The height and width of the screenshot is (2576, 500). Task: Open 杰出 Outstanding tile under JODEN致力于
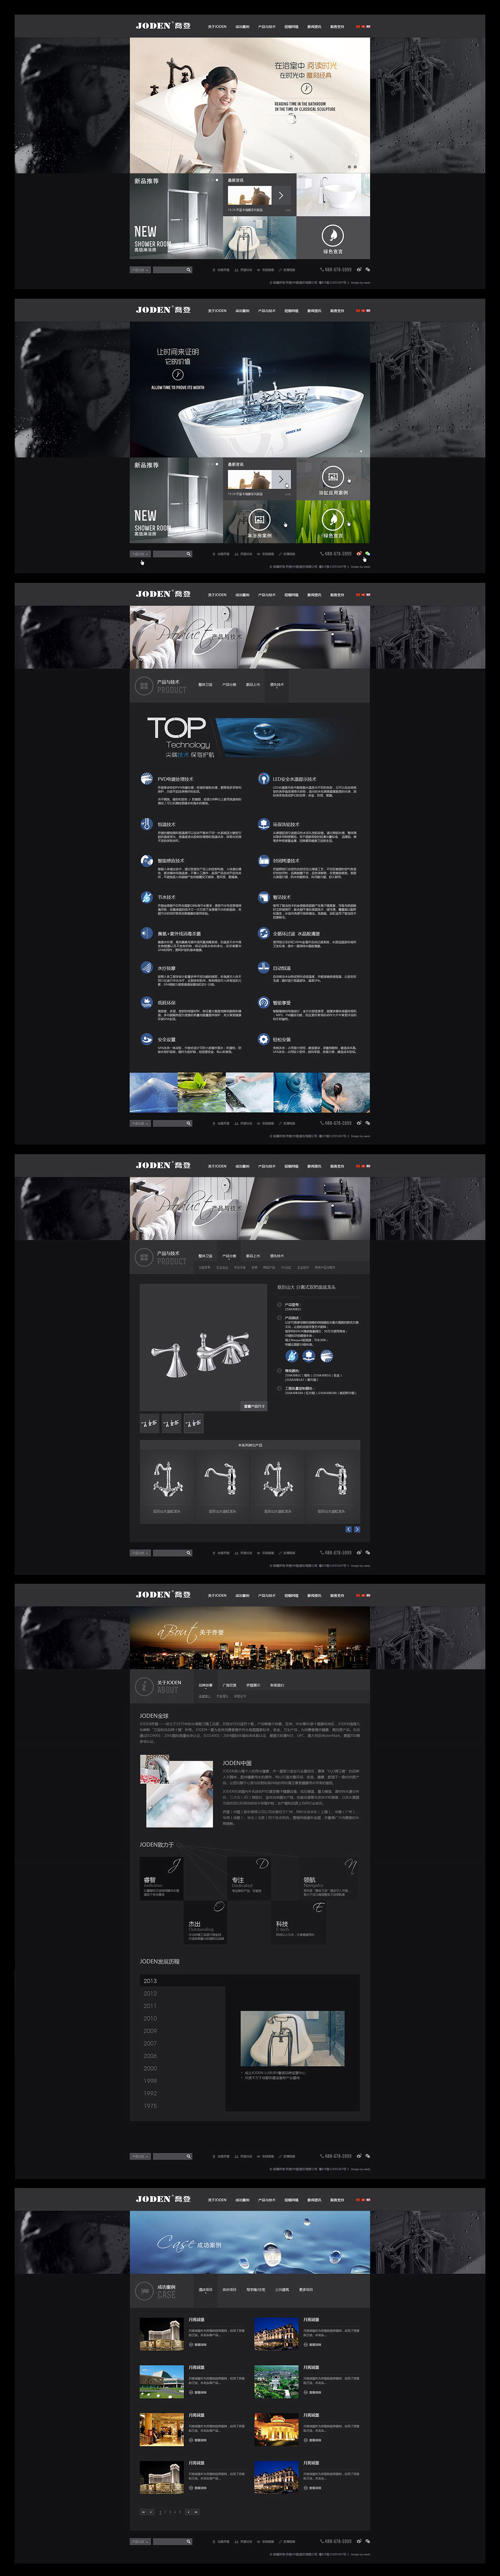(204, 1922)
